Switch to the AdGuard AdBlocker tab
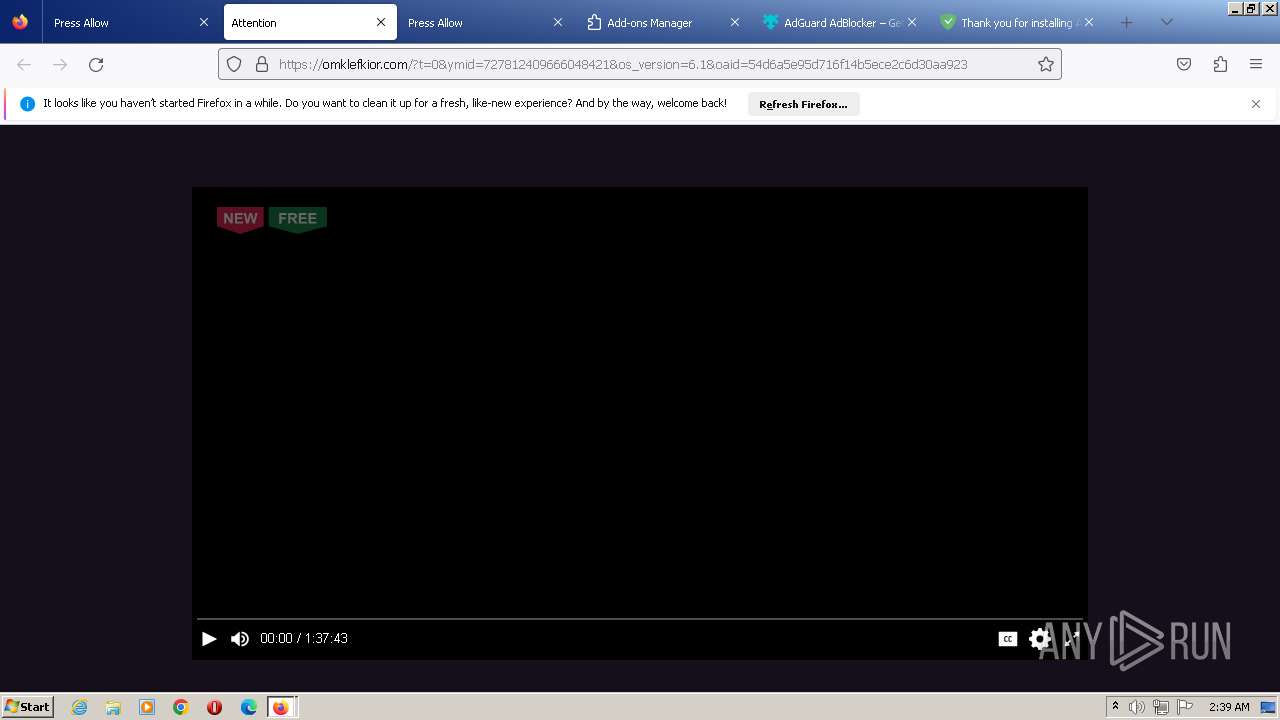 point(841,22)
